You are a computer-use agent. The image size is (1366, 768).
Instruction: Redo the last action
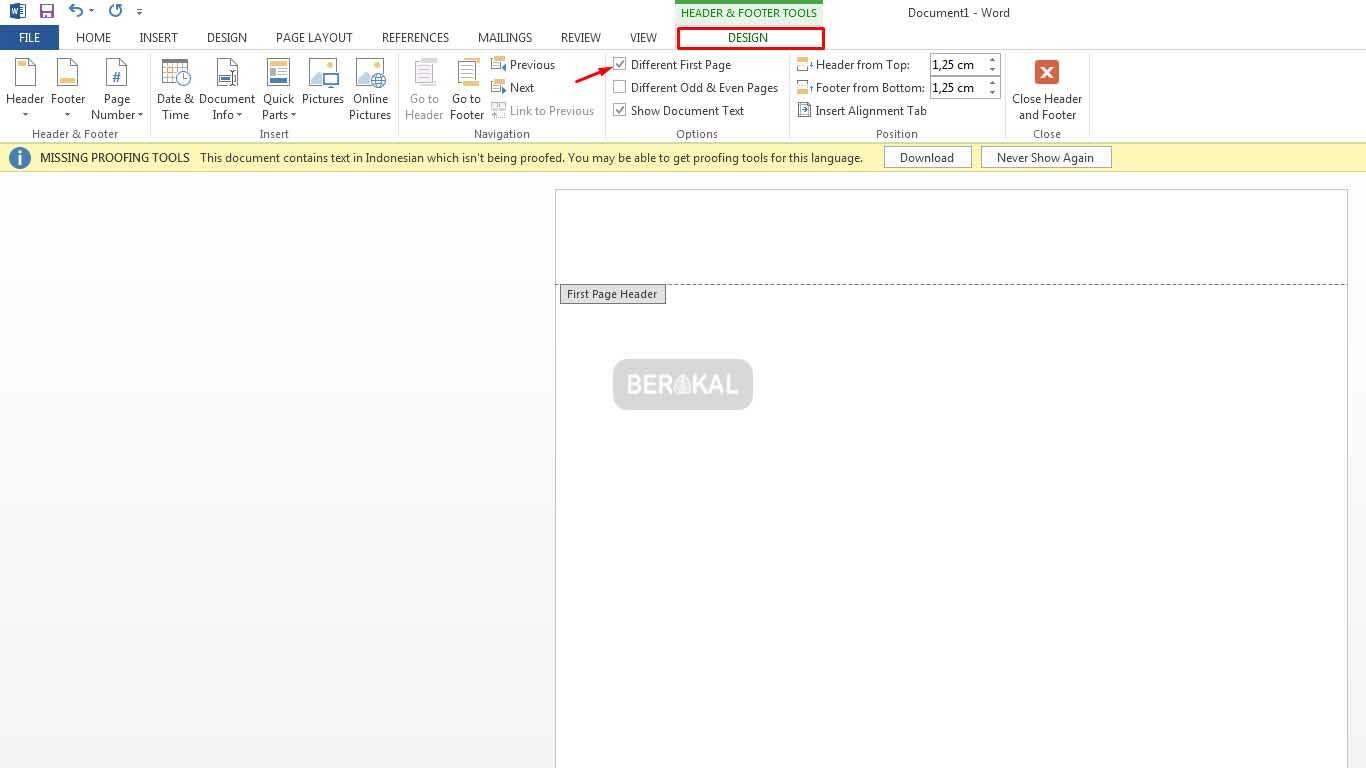[115, 11]
